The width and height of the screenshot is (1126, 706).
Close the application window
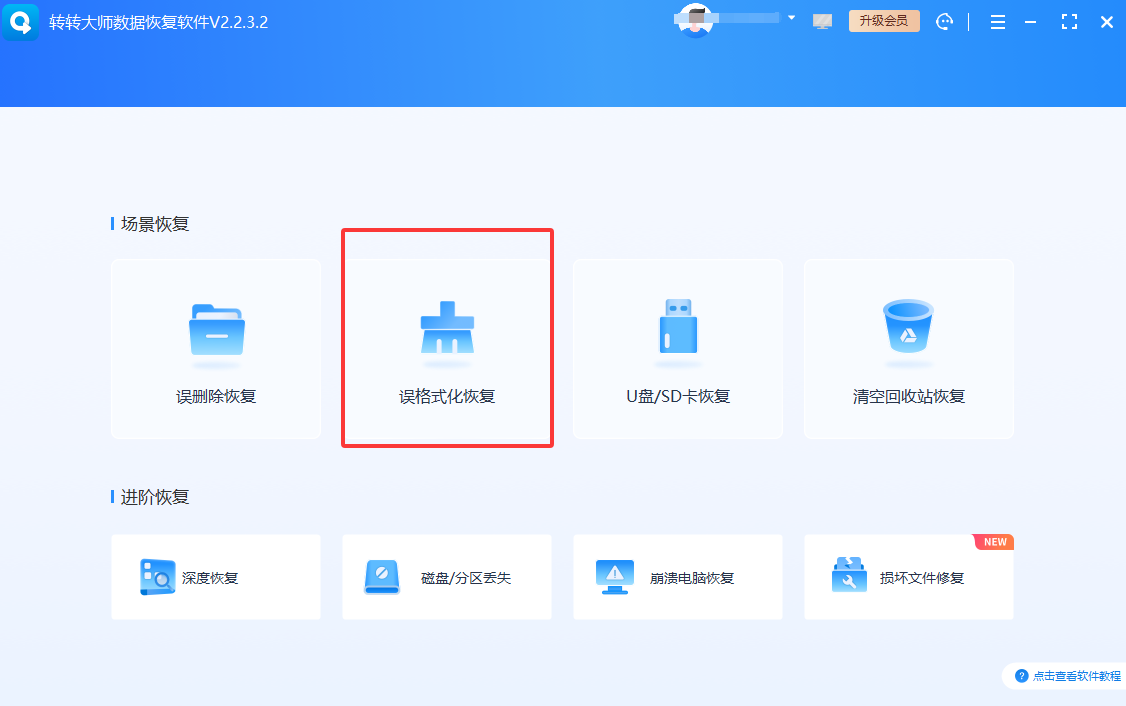click(x=1107, y=22)
